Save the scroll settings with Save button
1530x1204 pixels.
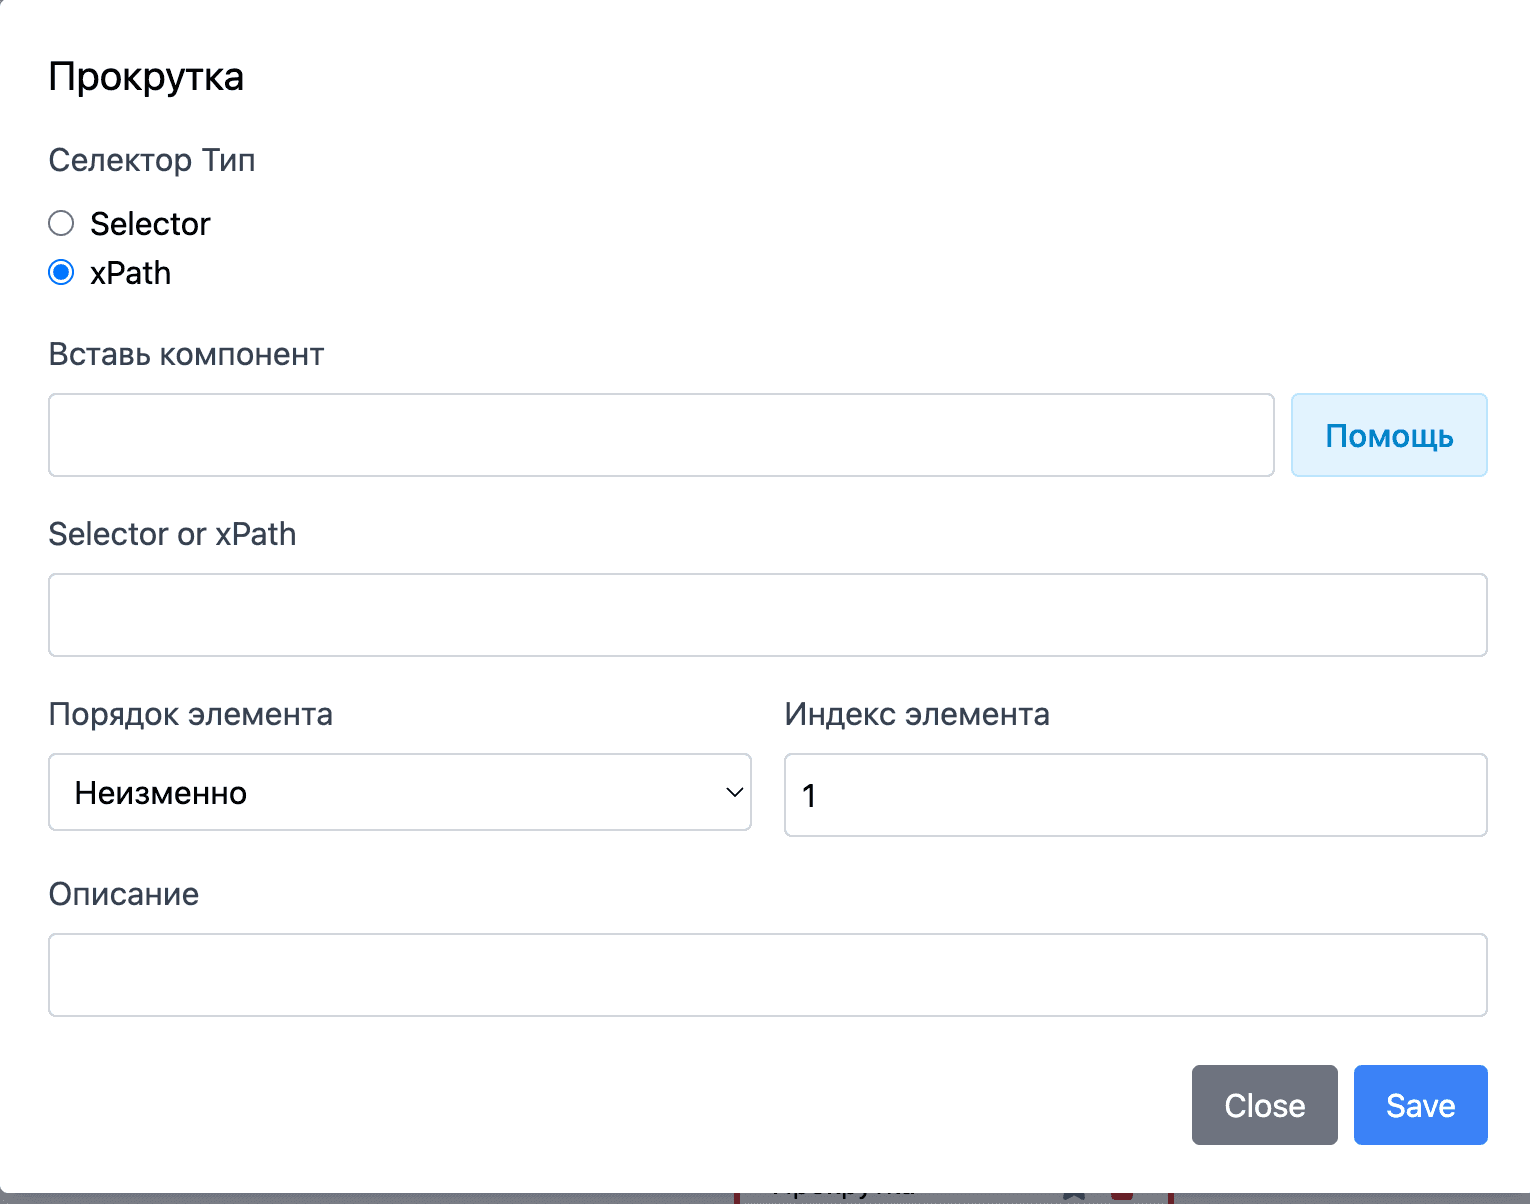click(x=1420, y=1105)
